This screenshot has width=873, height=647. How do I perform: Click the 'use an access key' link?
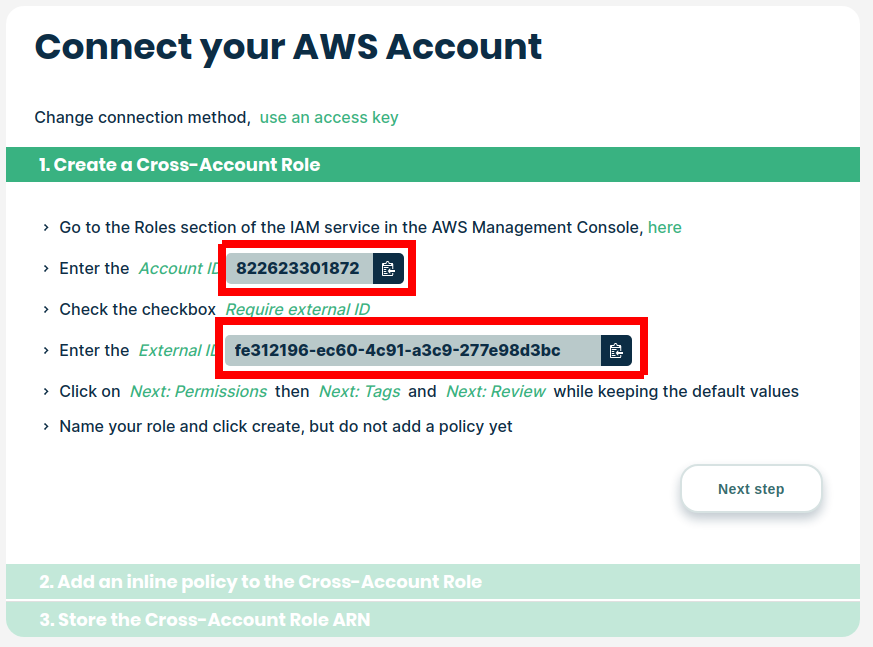(329, 117)
